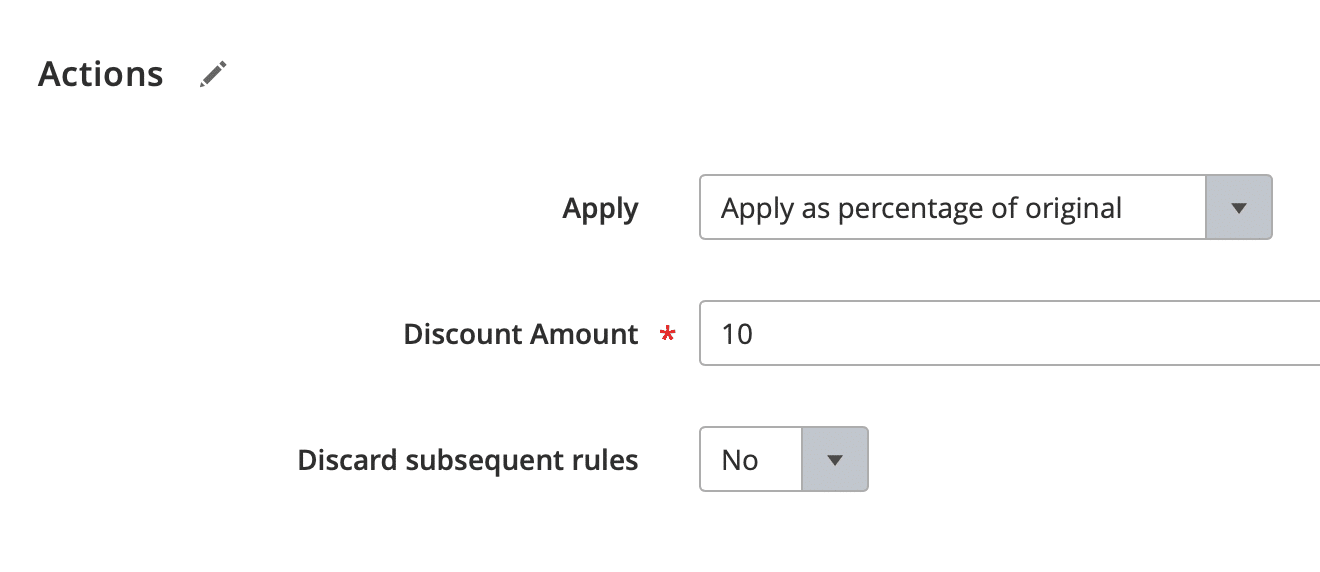
Task: Click the gray caret icon in Apply select
Action: [x=1239, y=209]
